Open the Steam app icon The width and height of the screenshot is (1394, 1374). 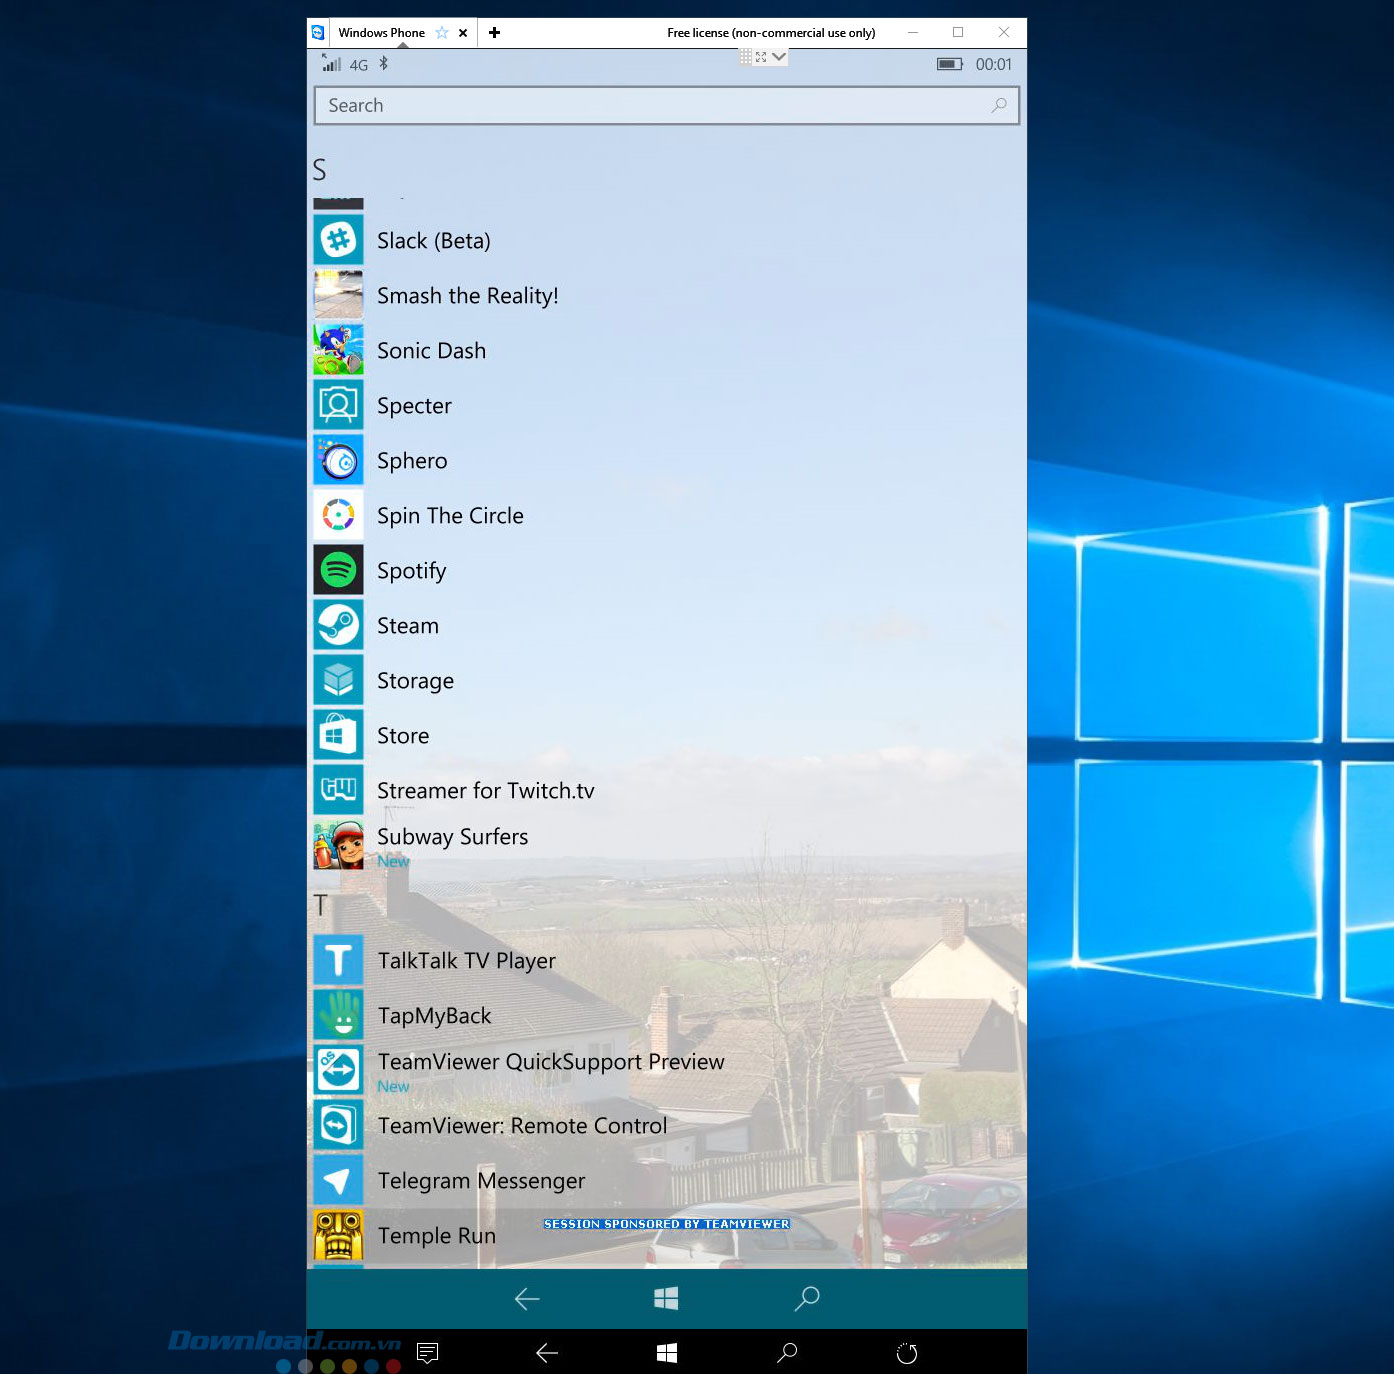[x=338, y=625]
